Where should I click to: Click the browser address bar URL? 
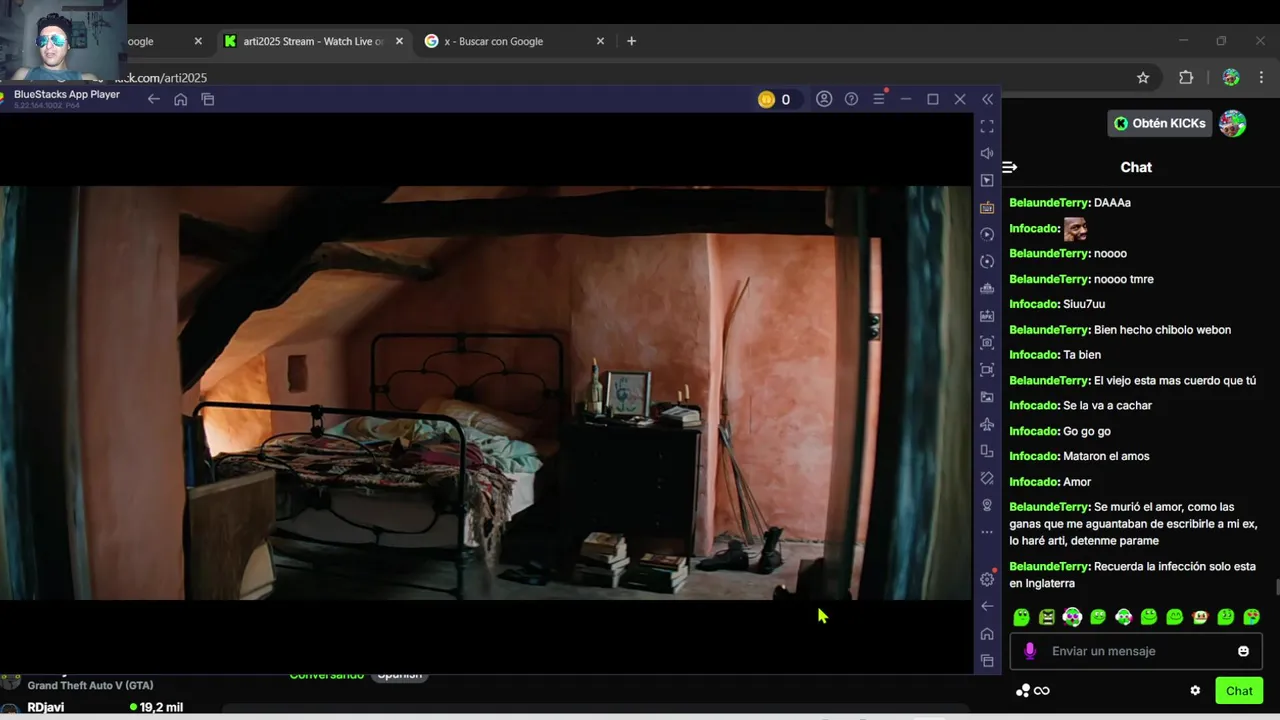160,78
